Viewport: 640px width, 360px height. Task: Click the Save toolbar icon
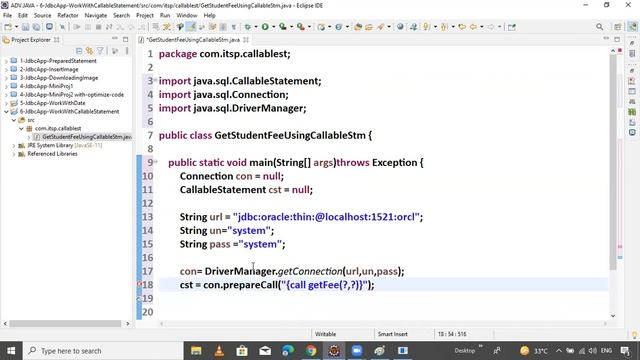(x=25, y=27)
